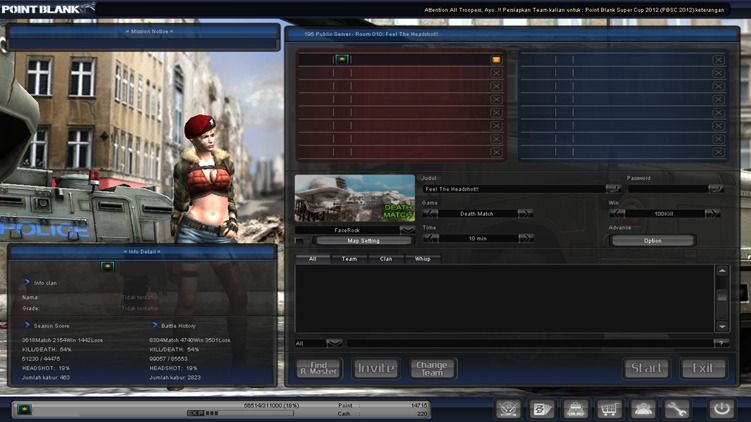This screenshot has width=751, height=422.
Task: Close the last red team slot
Action: [496, 152]
